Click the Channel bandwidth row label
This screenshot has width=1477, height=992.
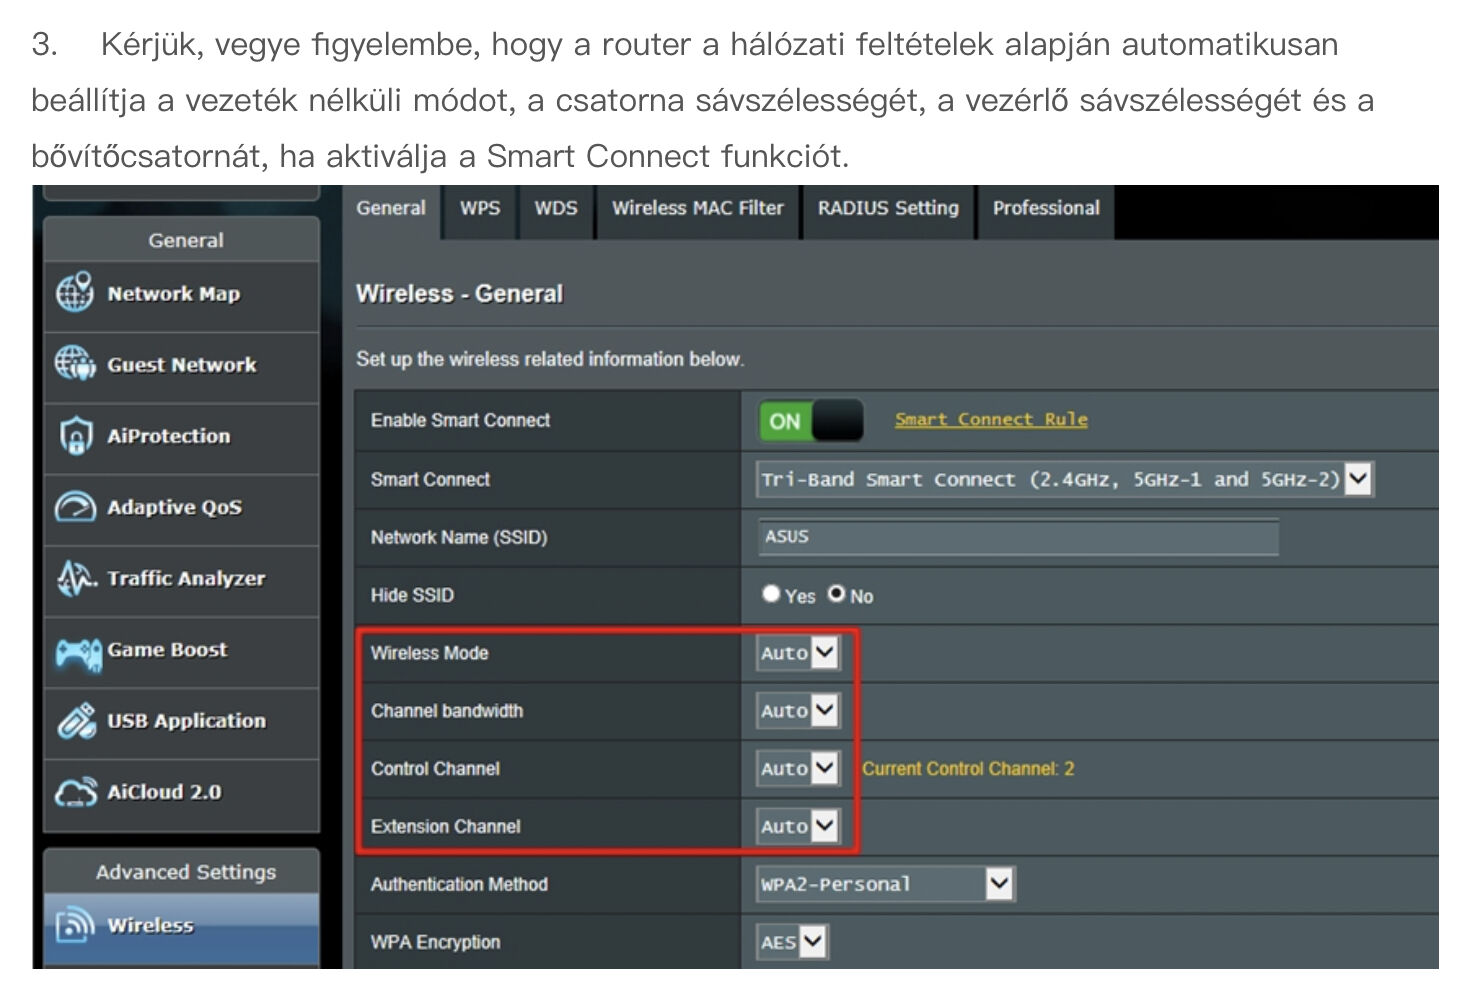[x=447, y=711]
